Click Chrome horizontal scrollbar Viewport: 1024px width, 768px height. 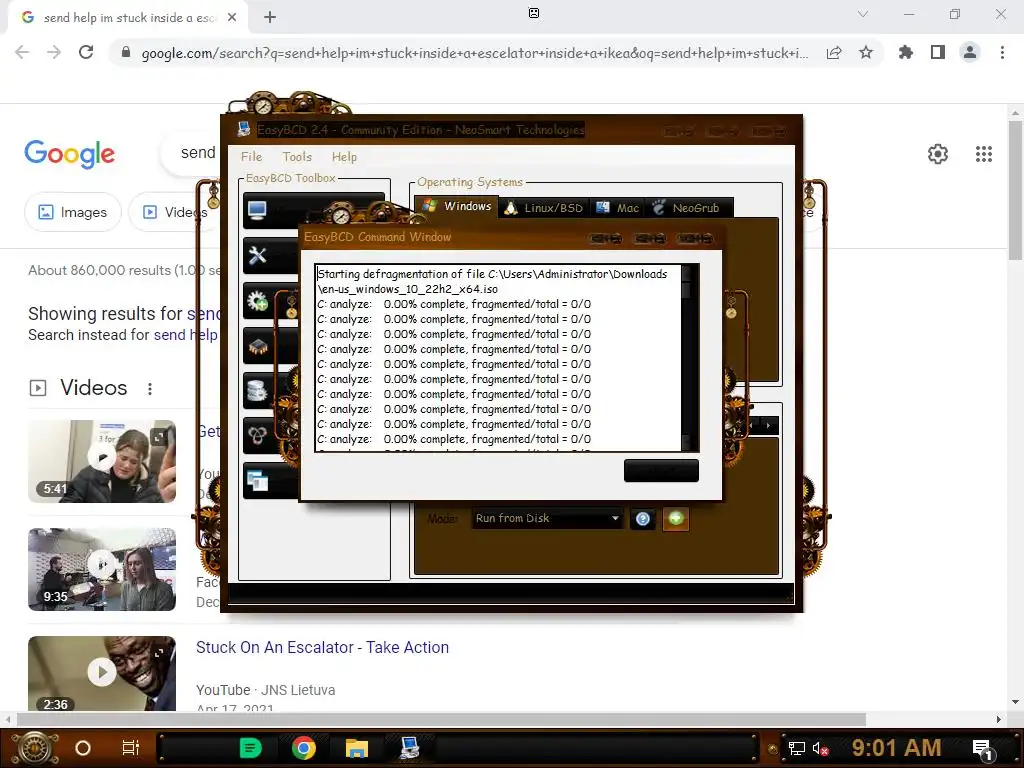[x=441, y=720]
